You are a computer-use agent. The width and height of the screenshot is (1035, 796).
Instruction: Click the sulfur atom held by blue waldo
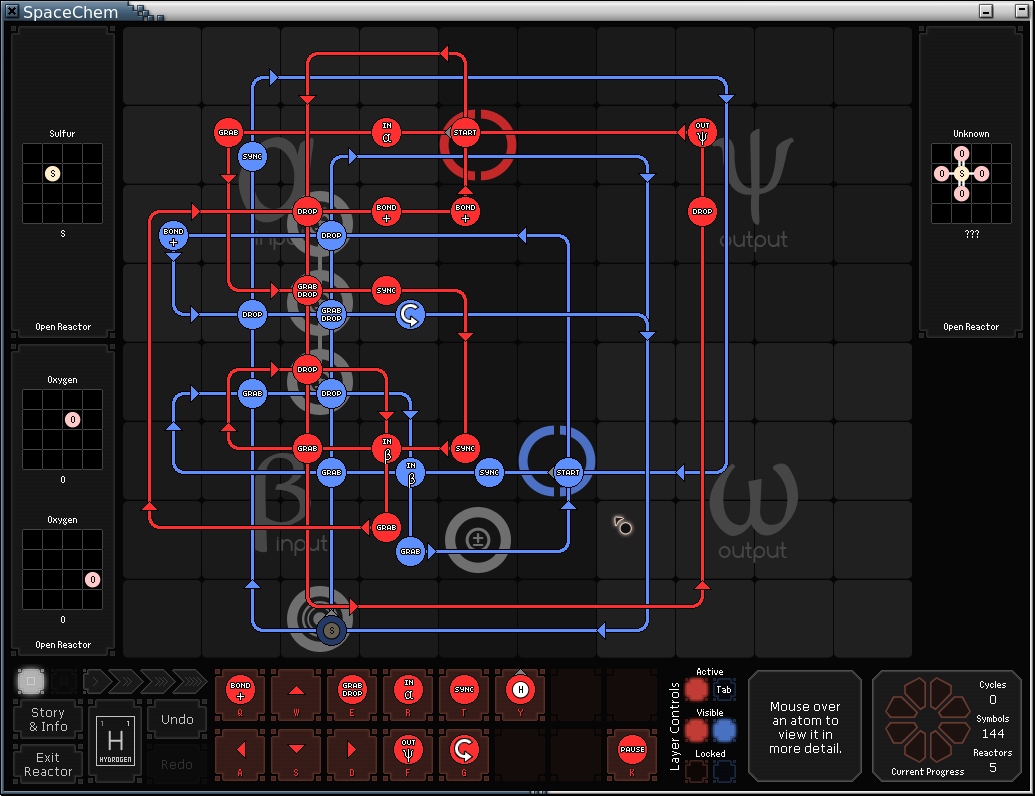coord(331,631)
